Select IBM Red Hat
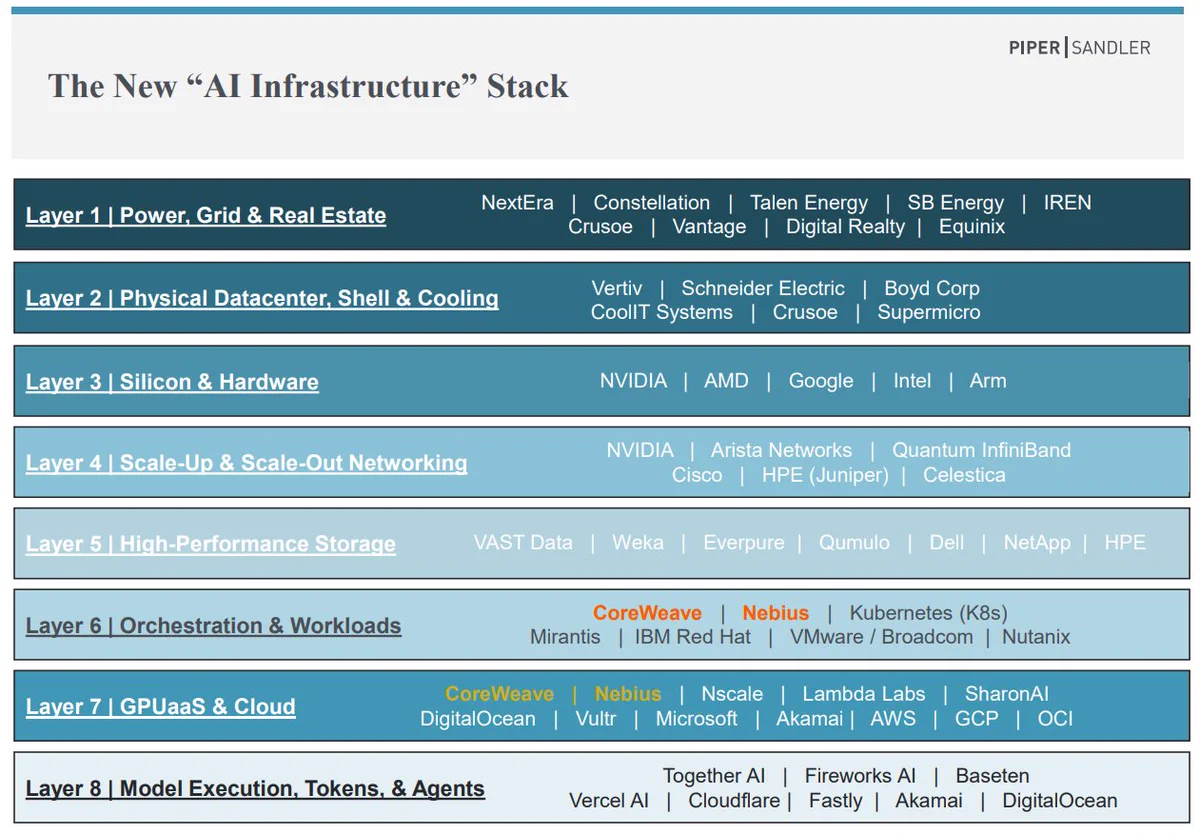 point(693,637)
